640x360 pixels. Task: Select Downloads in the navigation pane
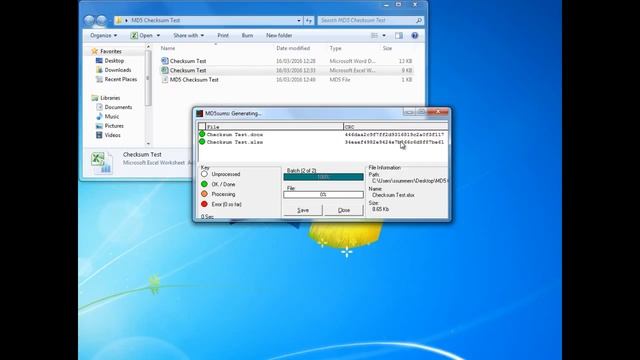pos(118,70)
